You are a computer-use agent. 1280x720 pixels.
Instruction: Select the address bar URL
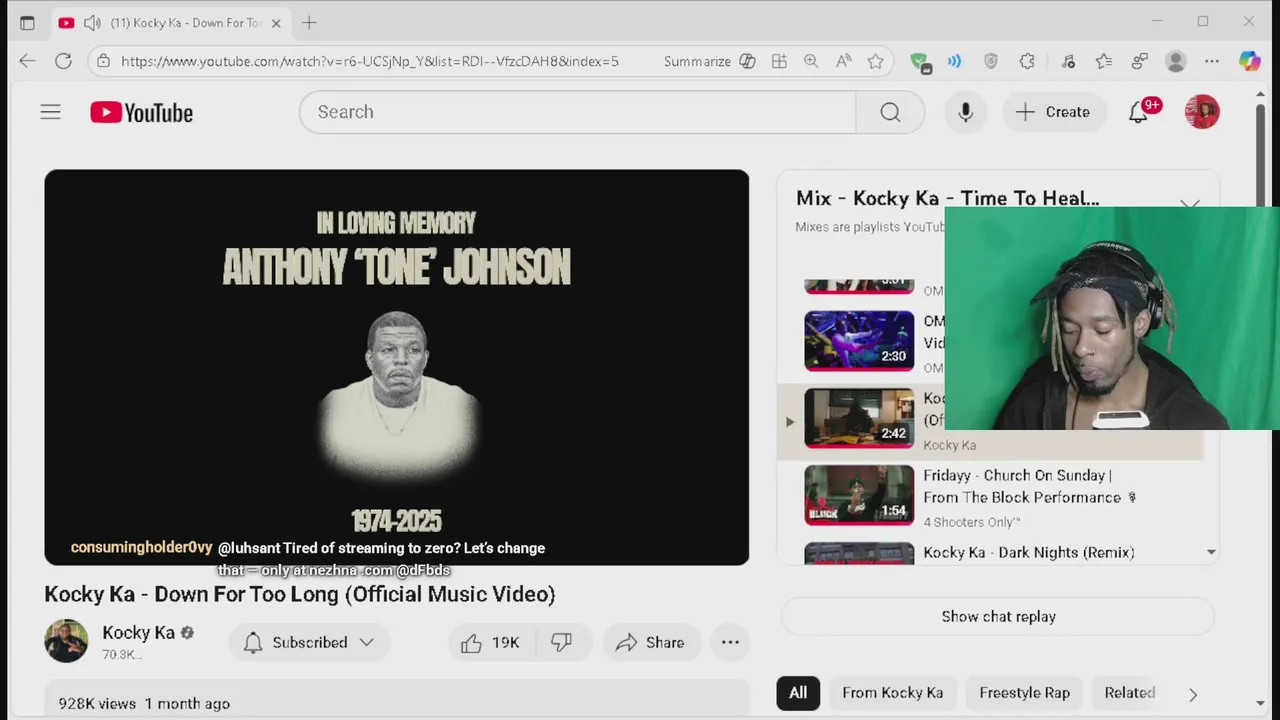click(370, 61)
